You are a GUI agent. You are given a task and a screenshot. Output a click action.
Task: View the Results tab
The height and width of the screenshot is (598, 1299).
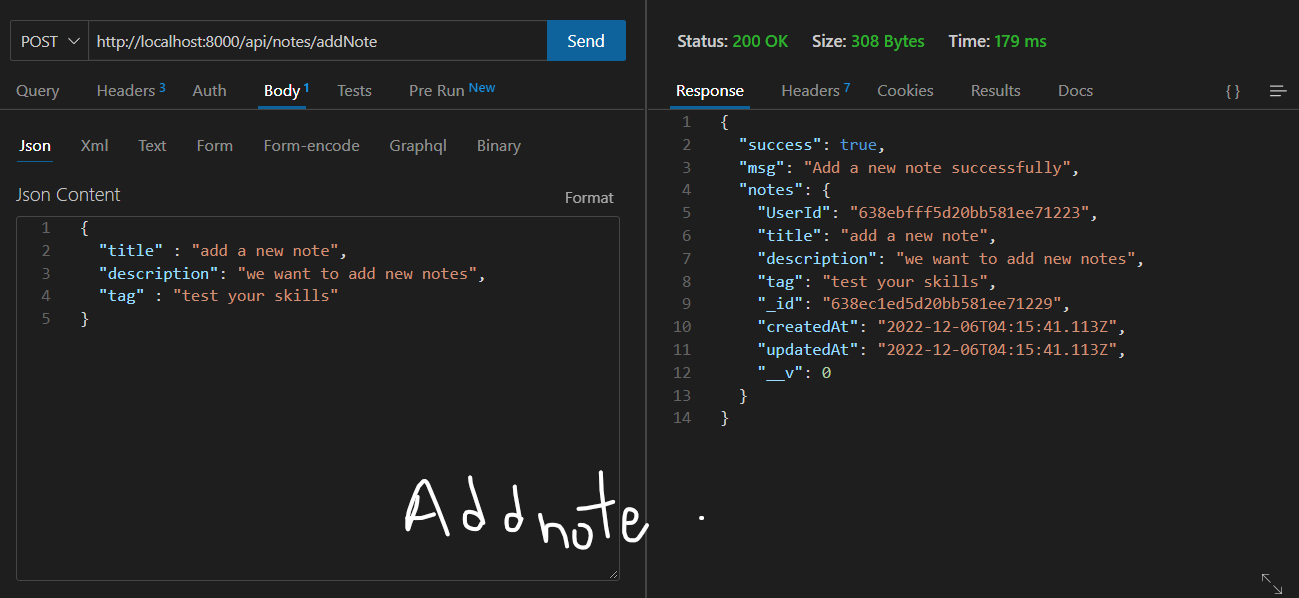point(995,90)
